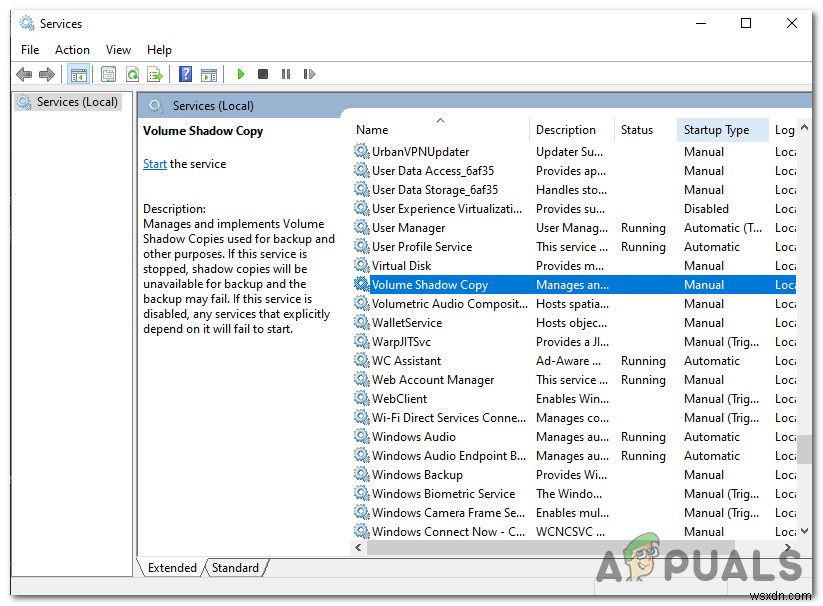Open the Action menu
This screenshot has width=823, height=606.
72,49
